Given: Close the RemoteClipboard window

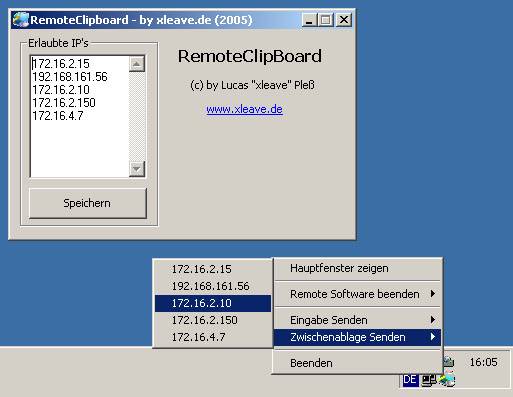Looking at the screenshot, I should (x=343, y=20).
